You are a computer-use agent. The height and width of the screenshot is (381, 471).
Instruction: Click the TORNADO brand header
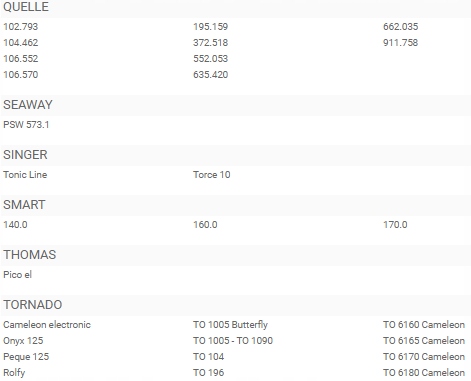(x=33, y=305)
